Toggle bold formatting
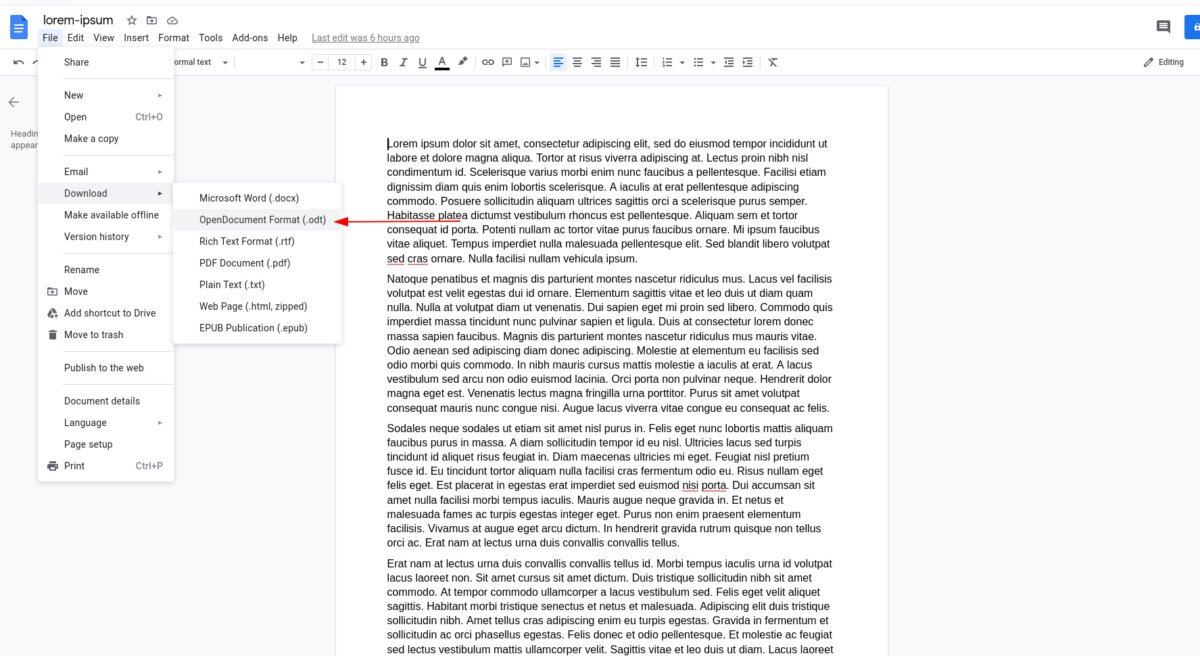Screen dimensions: 1200x656 [x=384, y=62]
